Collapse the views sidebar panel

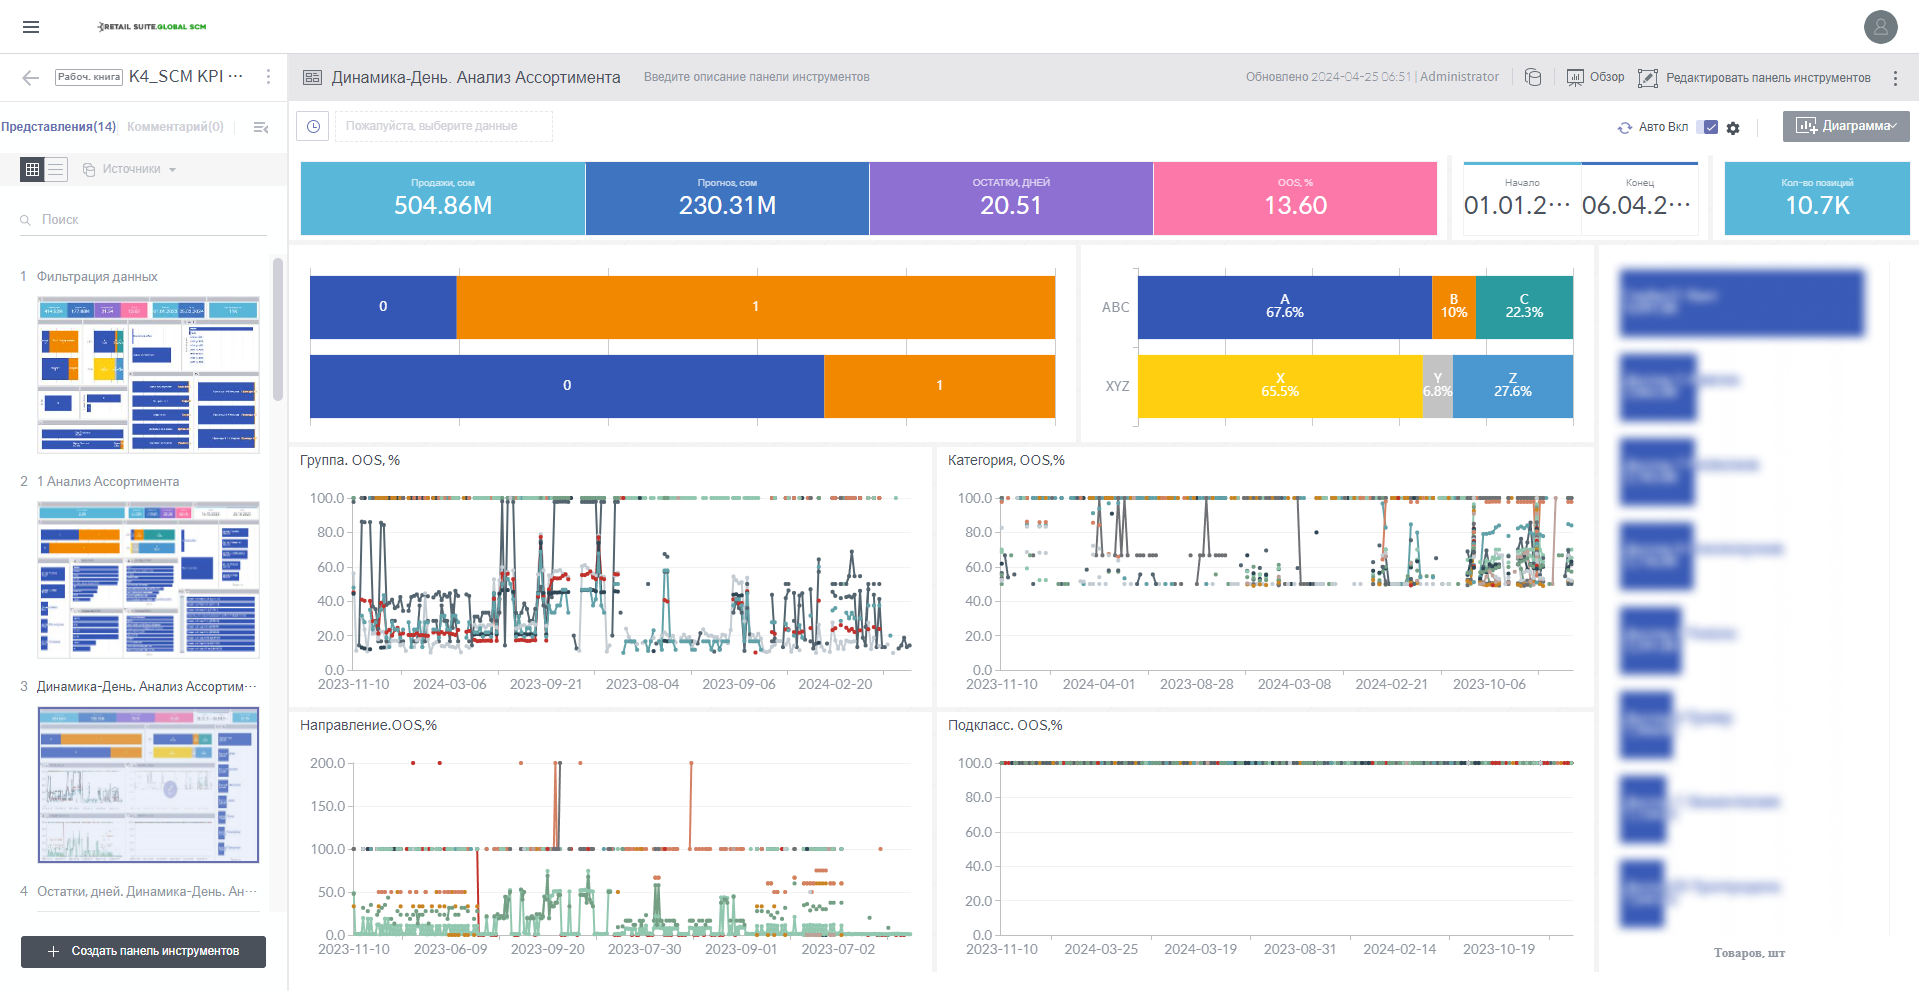click(x=261, y=127)
